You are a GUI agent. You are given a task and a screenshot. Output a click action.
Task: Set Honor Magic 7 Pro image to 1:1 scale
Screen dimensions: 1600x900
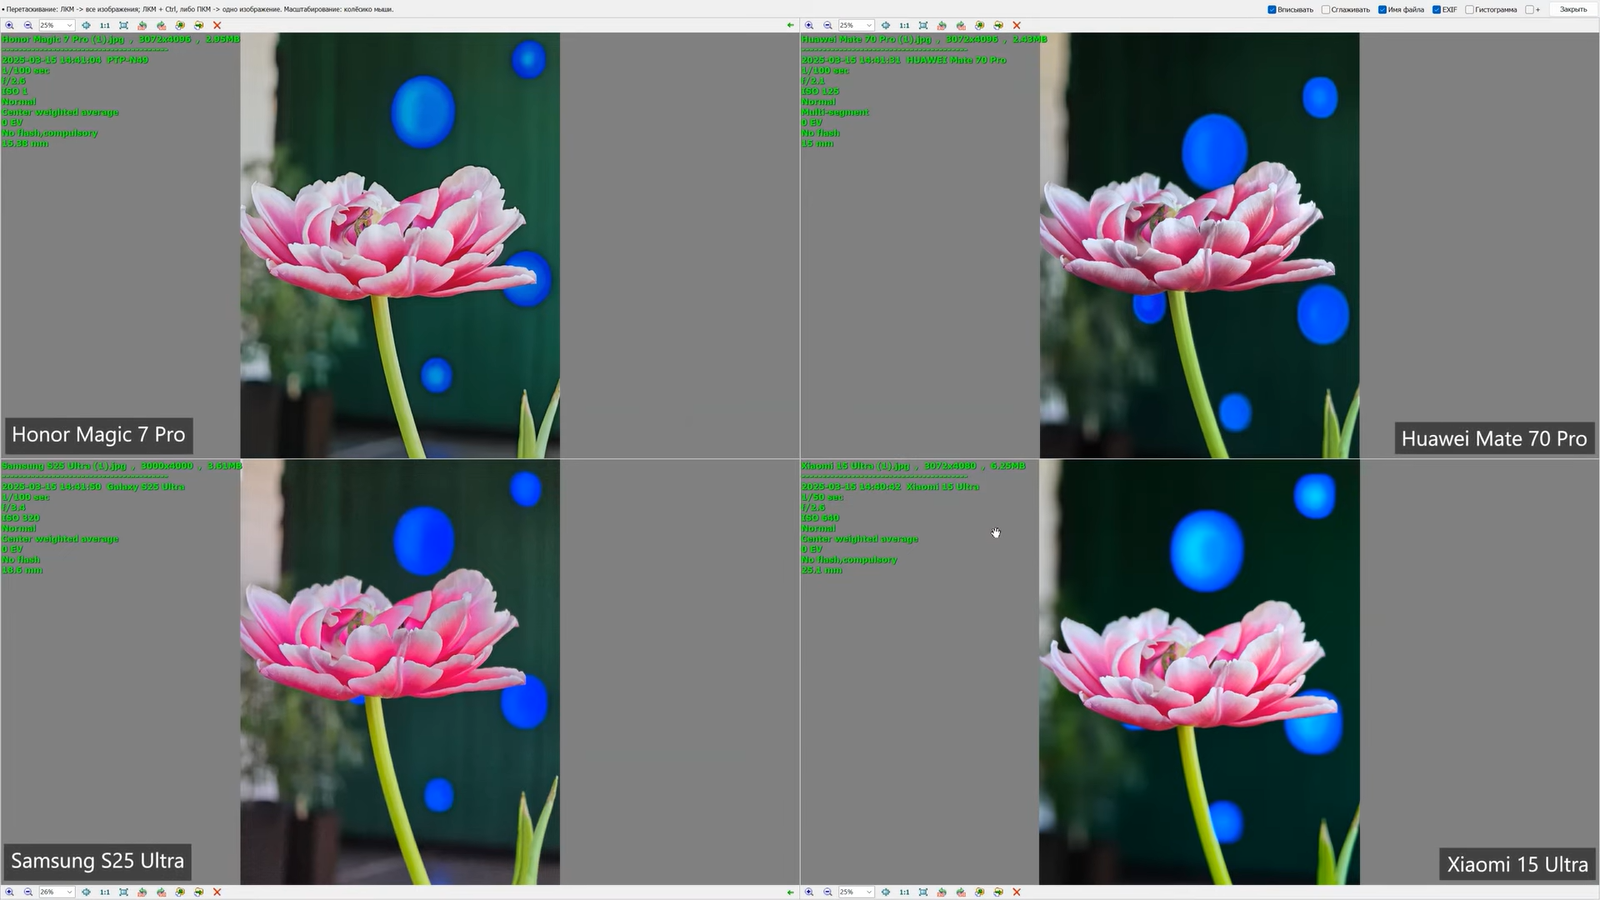[105, 25]
